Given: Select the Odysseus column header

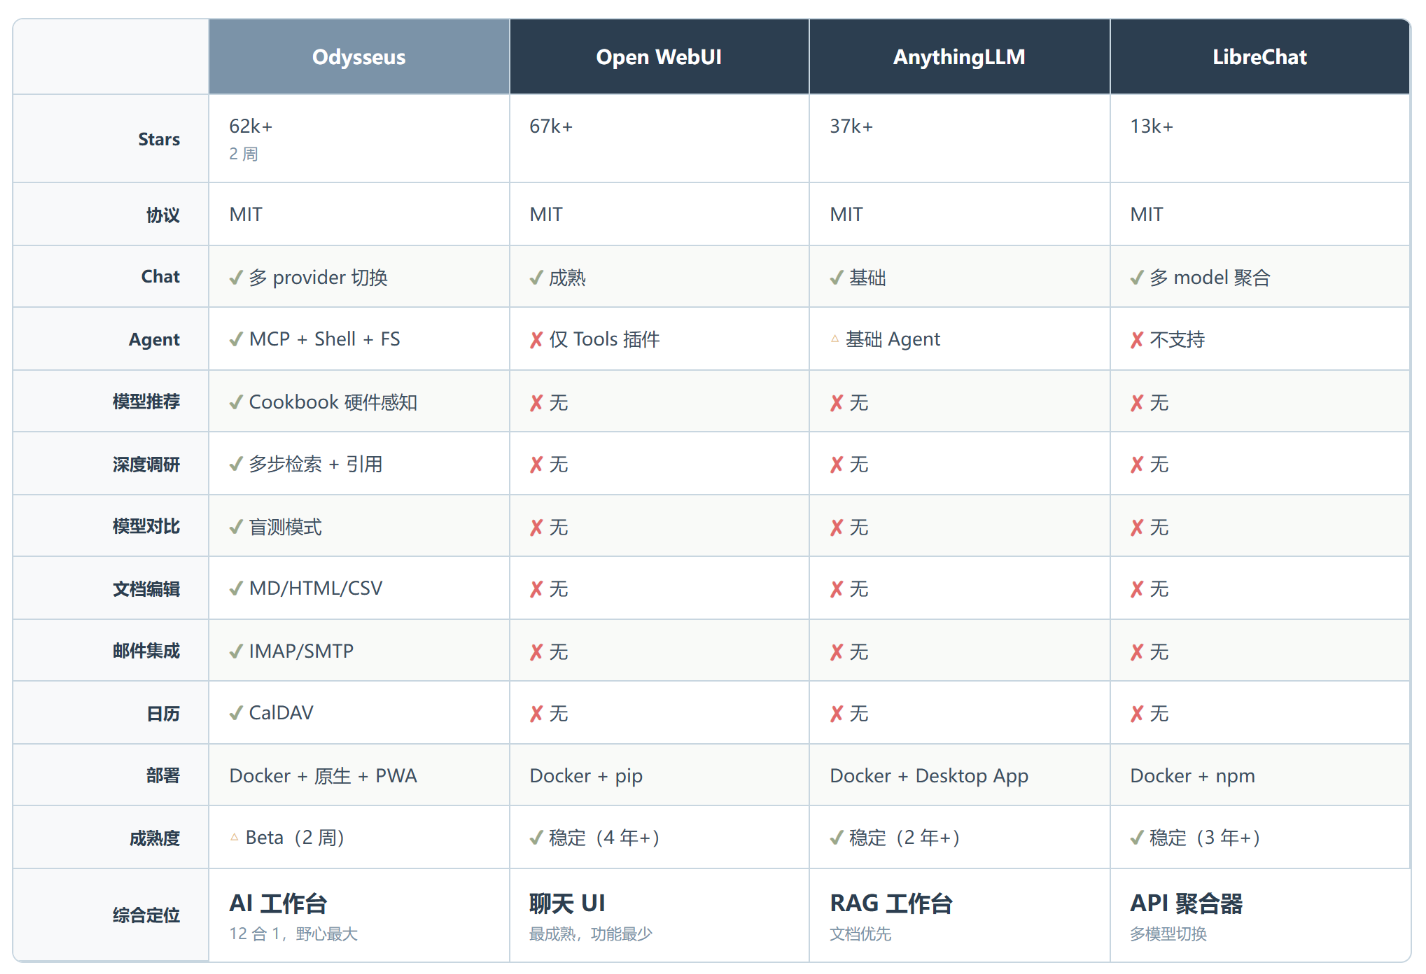Looking at the screenshot, I should (359, 57).
